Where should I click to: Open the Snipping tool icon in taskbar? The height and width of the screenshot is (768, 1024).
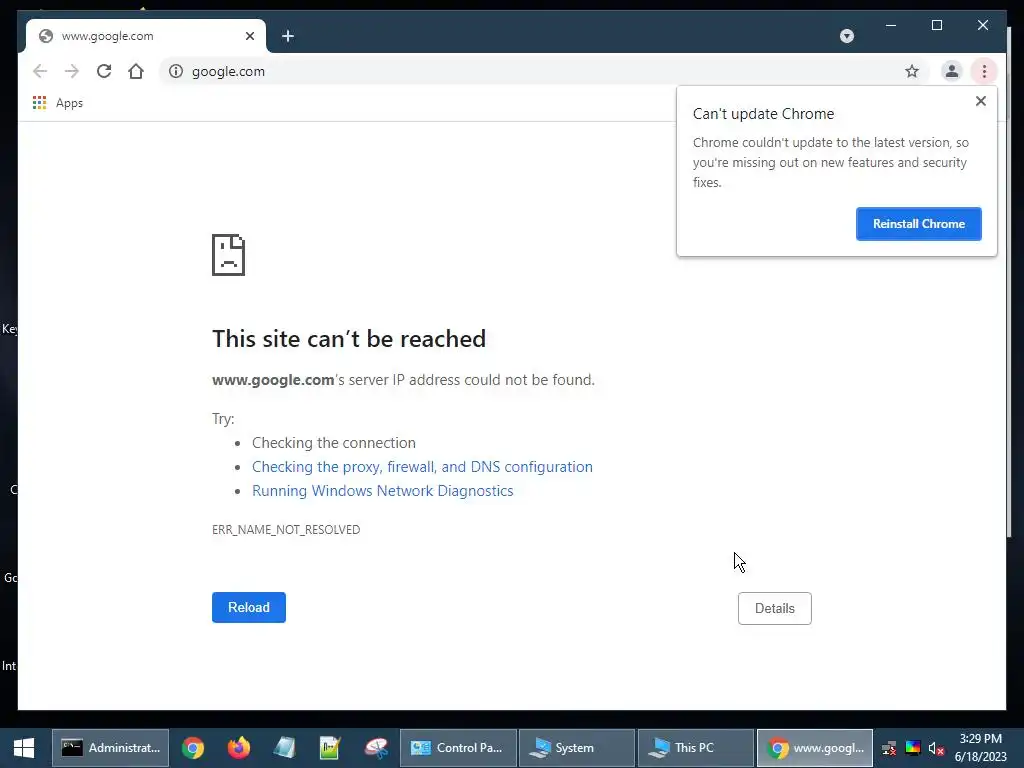(376, 748)
